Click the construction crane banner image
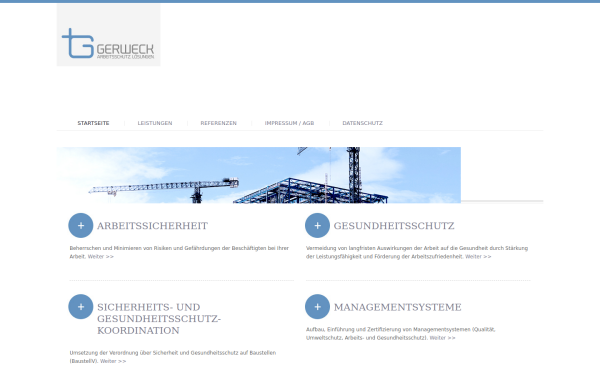This screenshot has width=600, height=375. pos(259,175)
